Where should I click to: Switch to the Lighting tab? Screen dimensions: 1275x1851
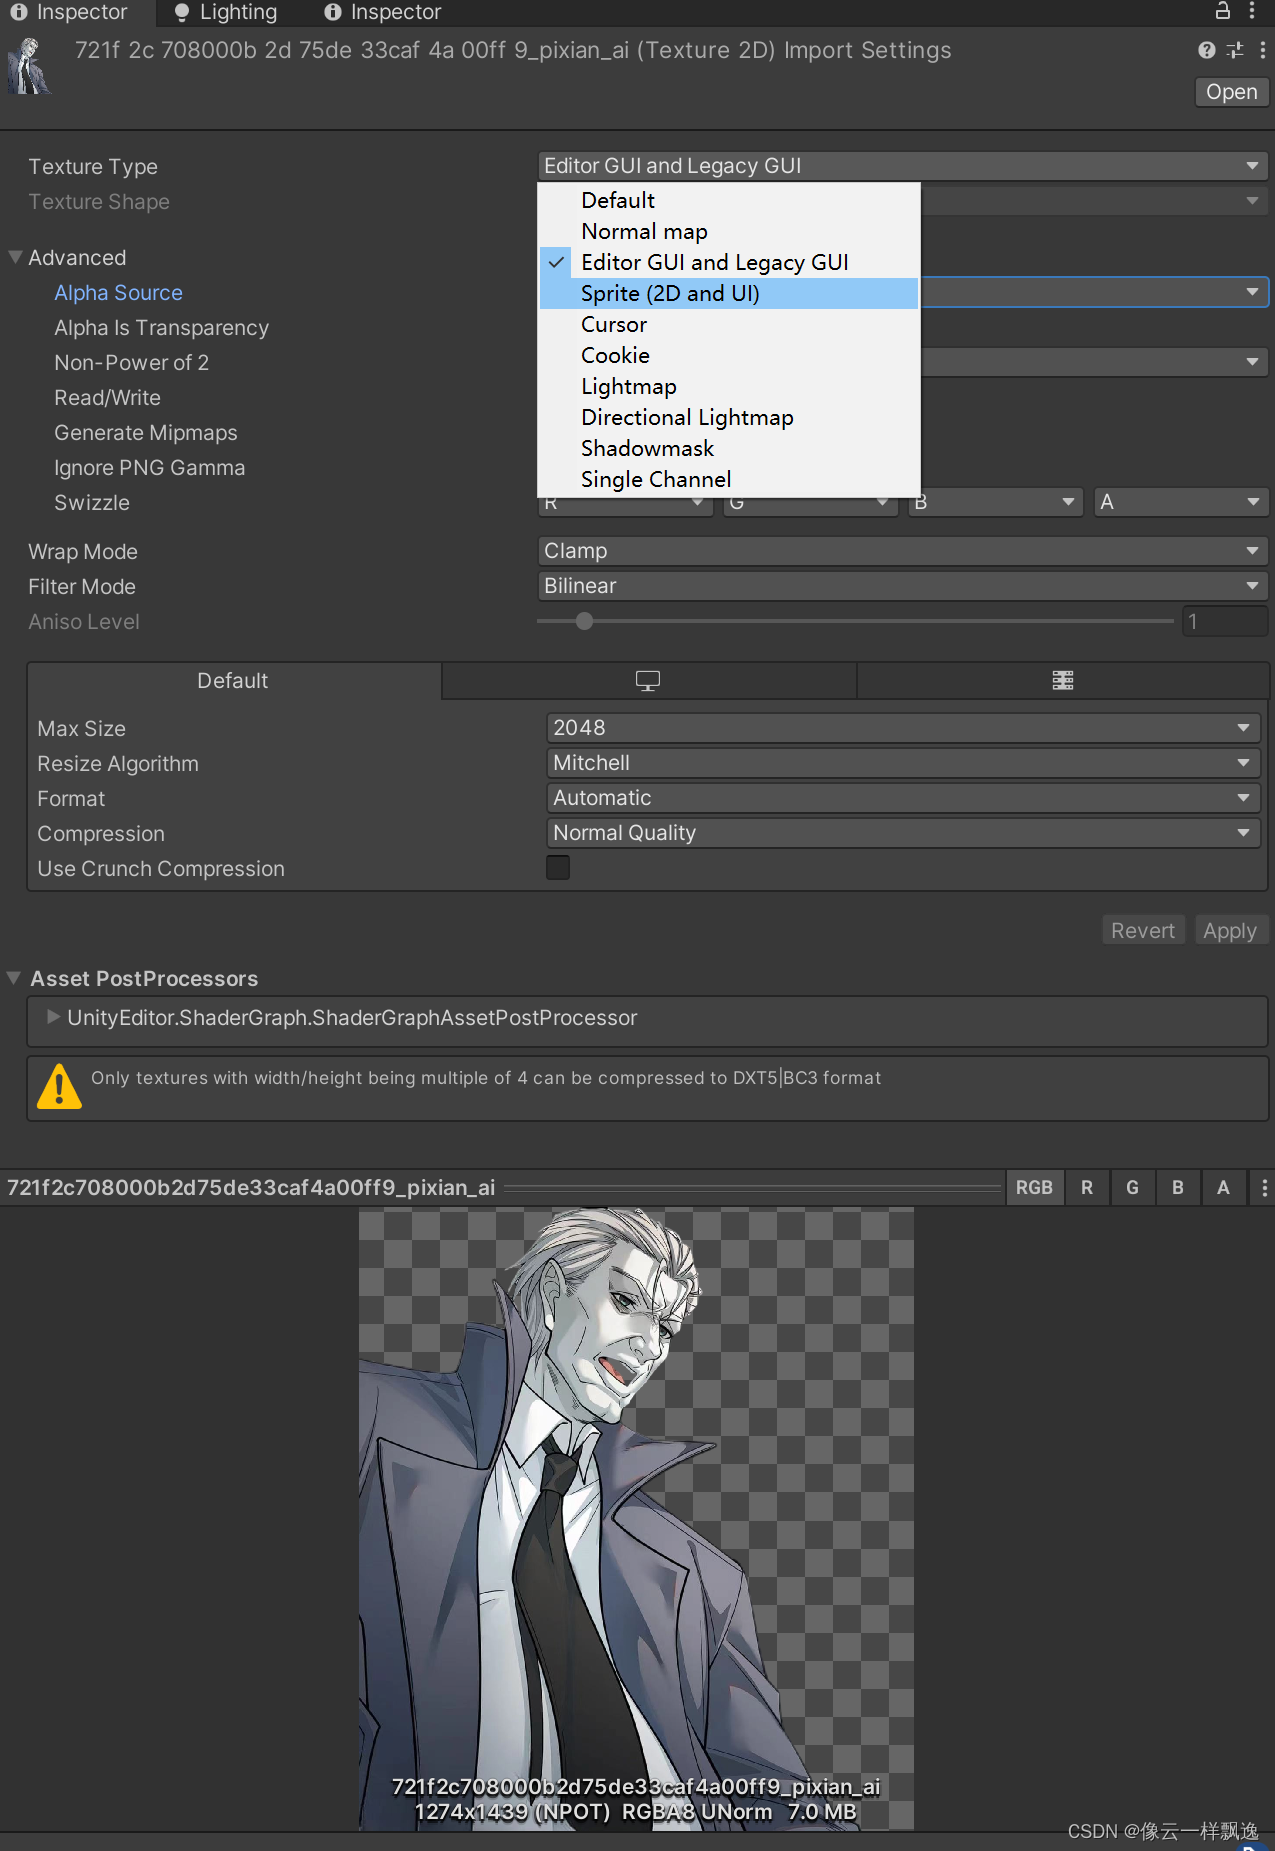(x=225, y=12)
